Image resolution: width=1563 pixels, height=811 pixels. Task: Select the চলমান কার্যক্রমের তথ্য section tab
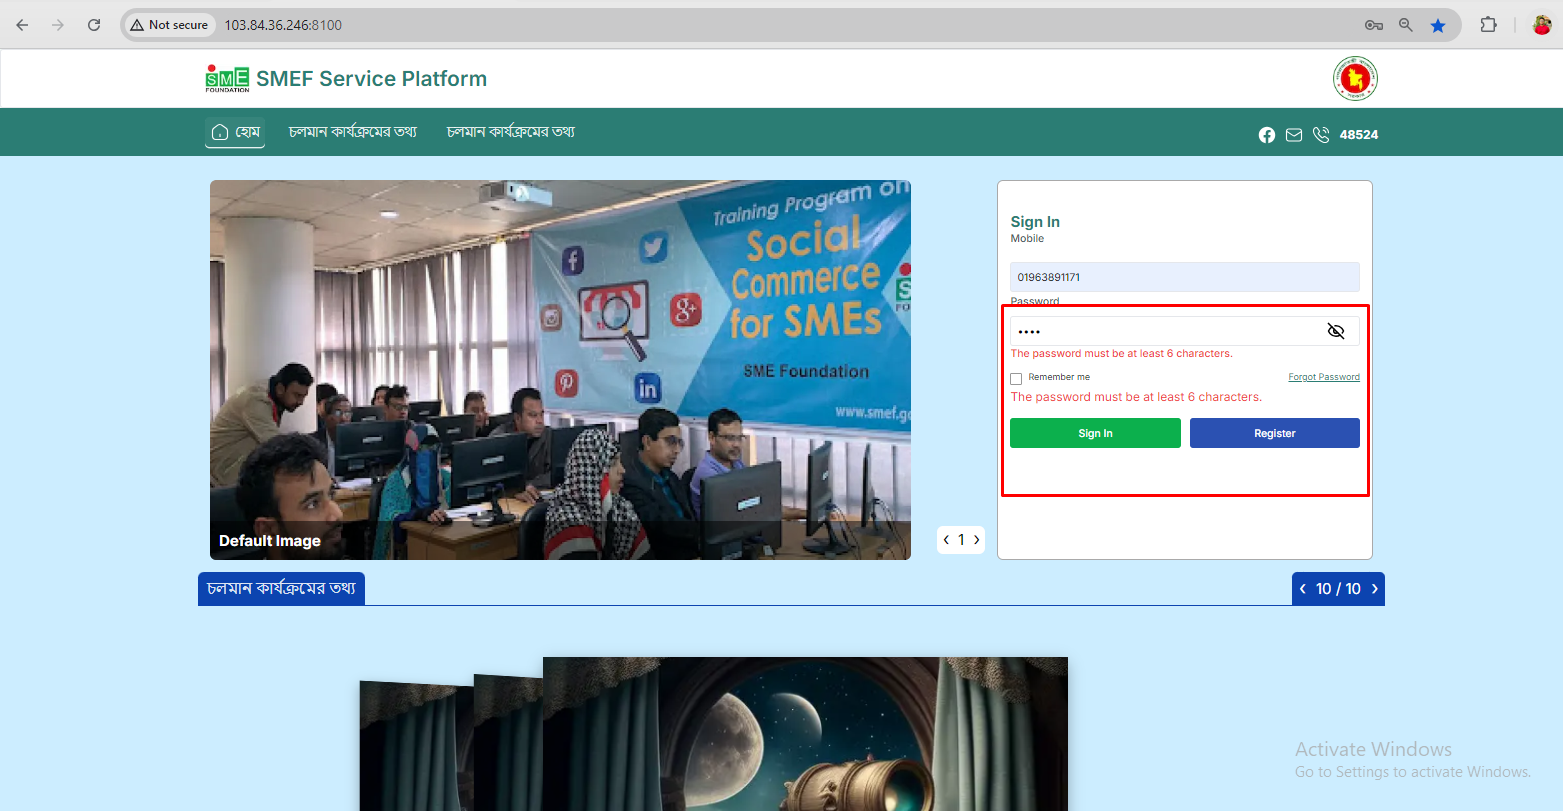tap(281, 589)
